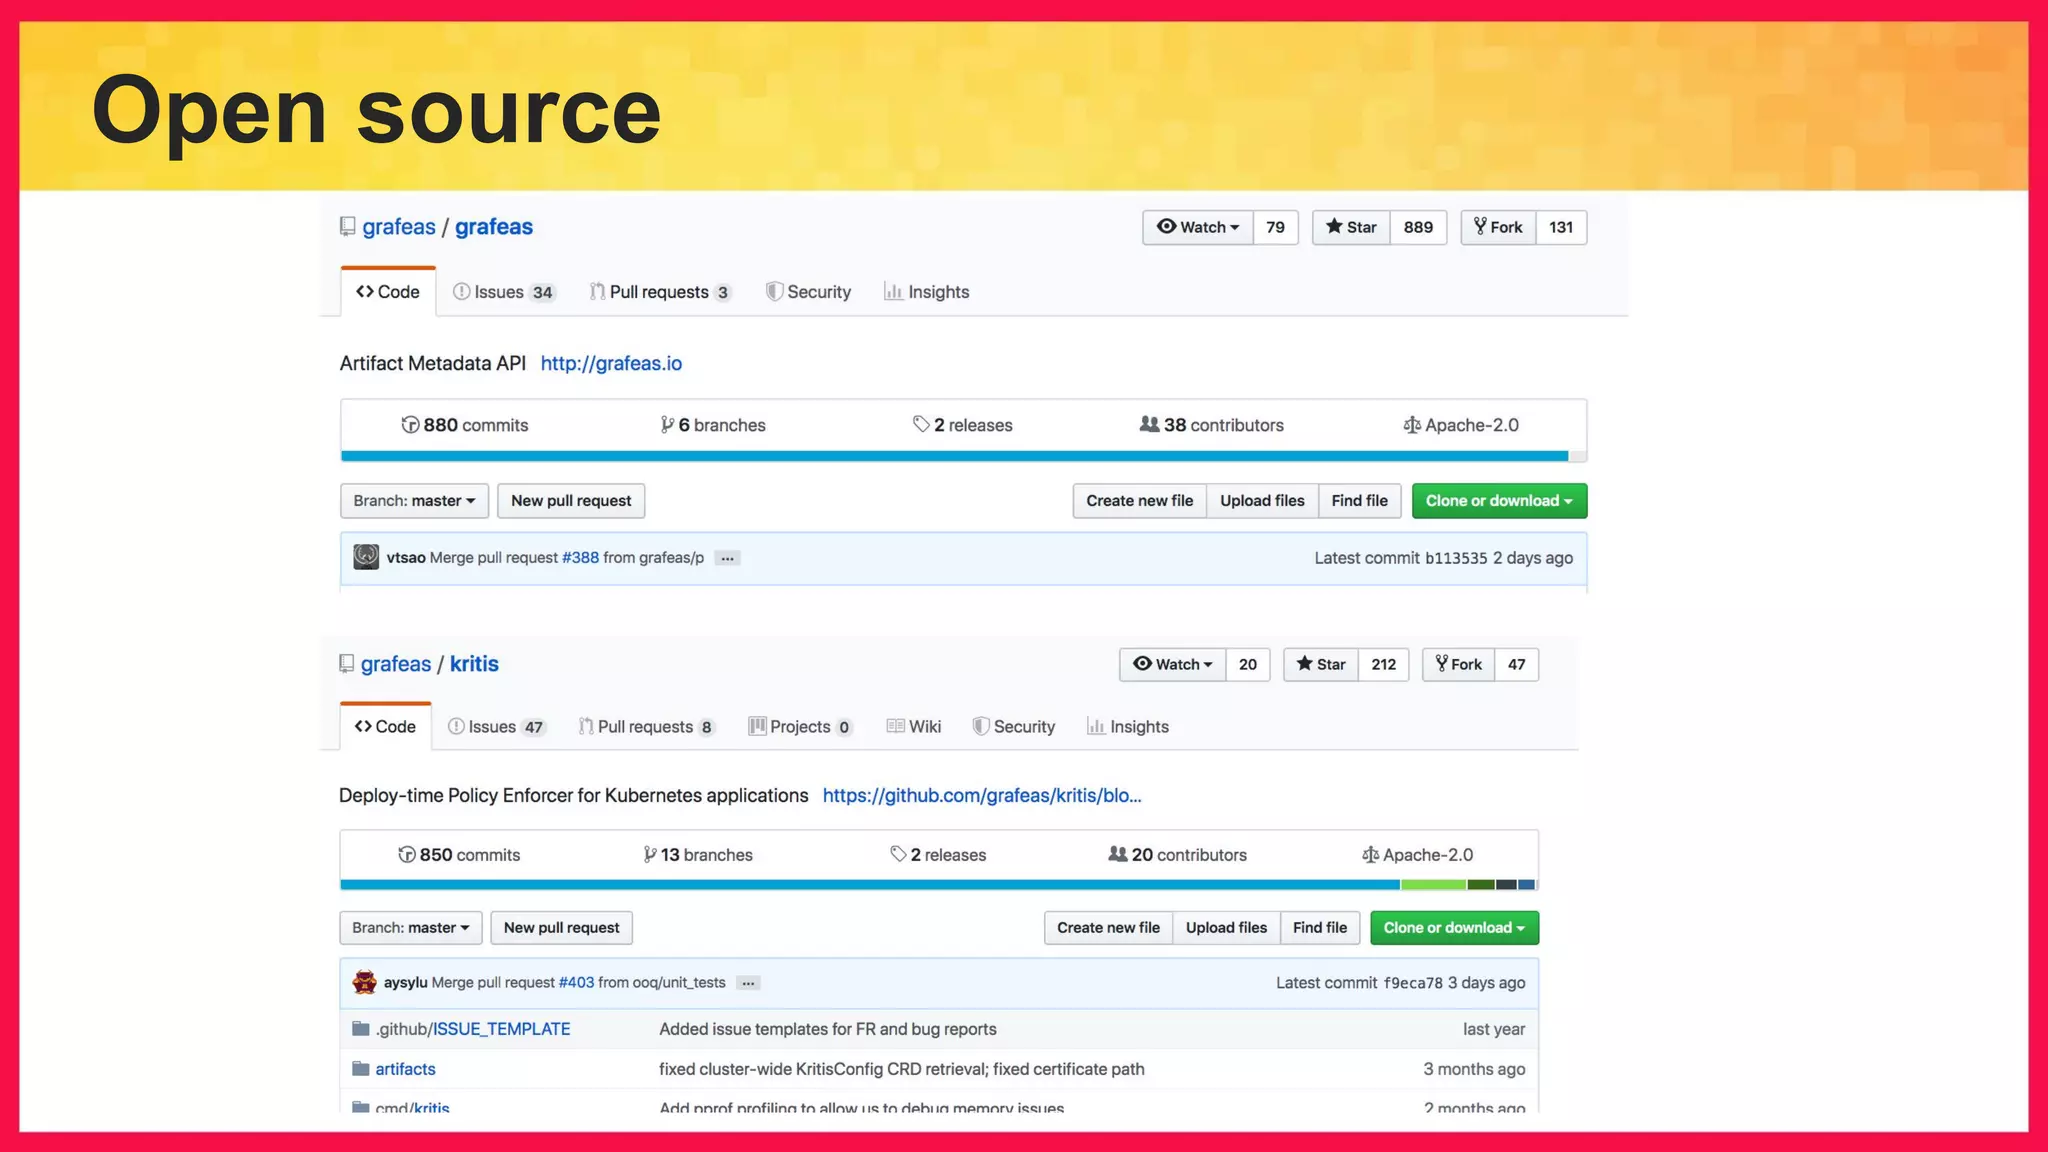2048x1152 pixels.
Task: Open Clone or download in the grafeas repository
Action: (x=1499, y=501)
